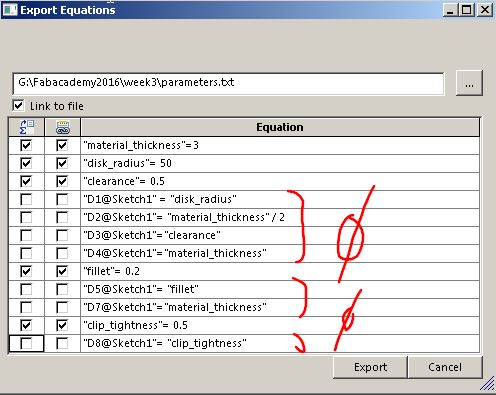The width and height of the screenshot is (496, 395).
Task: Uncheck export checkbox for material_thickness row
Action: click(26, 145)
